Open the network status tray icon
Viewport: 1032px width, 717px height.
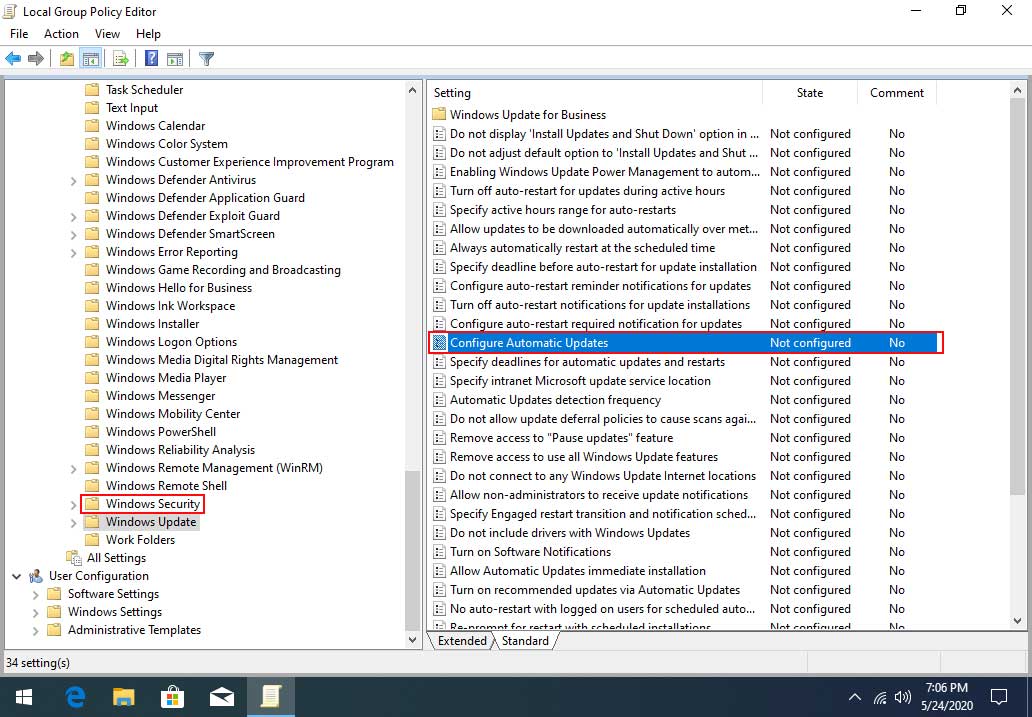880,697
